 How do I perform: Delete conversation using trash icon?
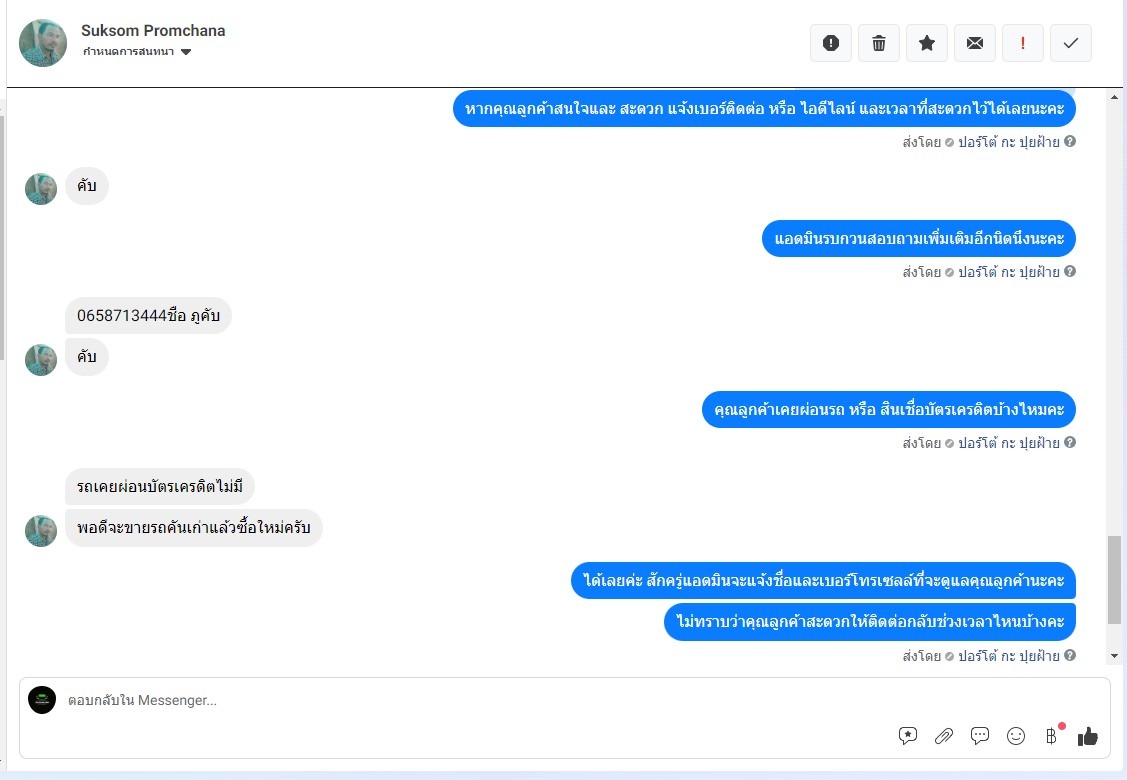point(878,43)
